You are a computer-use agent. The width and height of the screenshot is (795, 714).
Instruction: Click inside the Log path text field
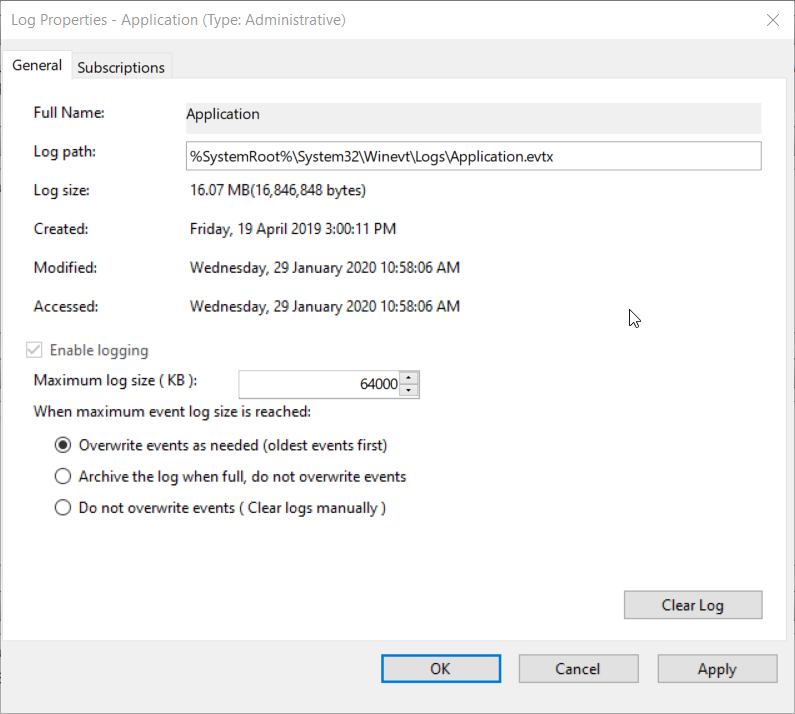pos(473,156)
